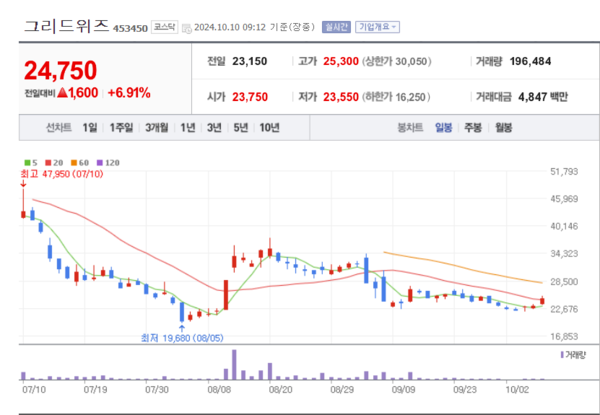
Task: Click the 고가 value 25,300
Action: (x=341, y=62)
